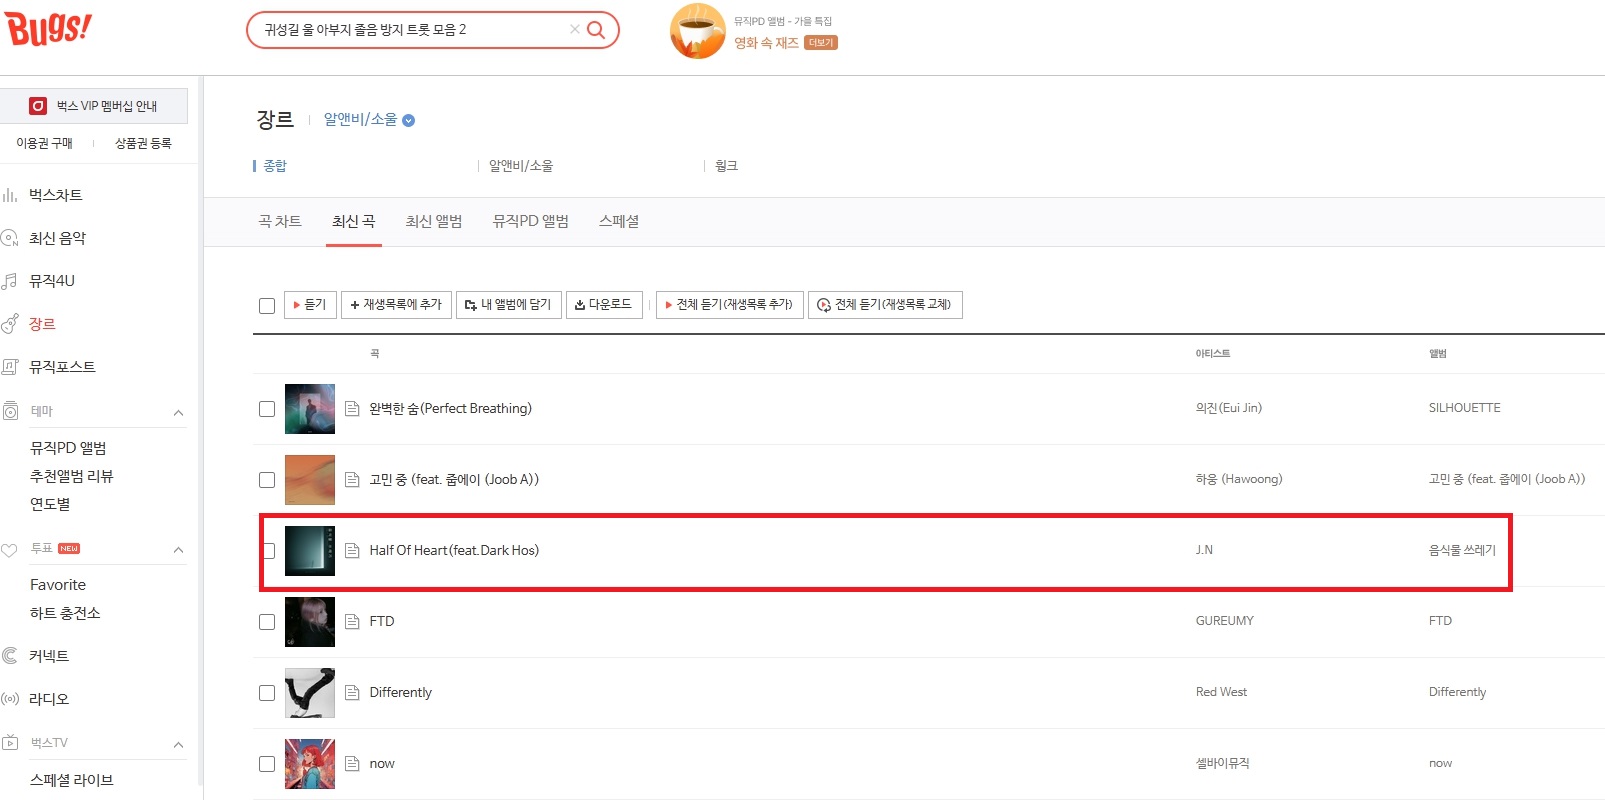The width and height of the screenshot is (1605, 800).
Task: Open 라디오 sidebar icon
Action: [10, 699]
